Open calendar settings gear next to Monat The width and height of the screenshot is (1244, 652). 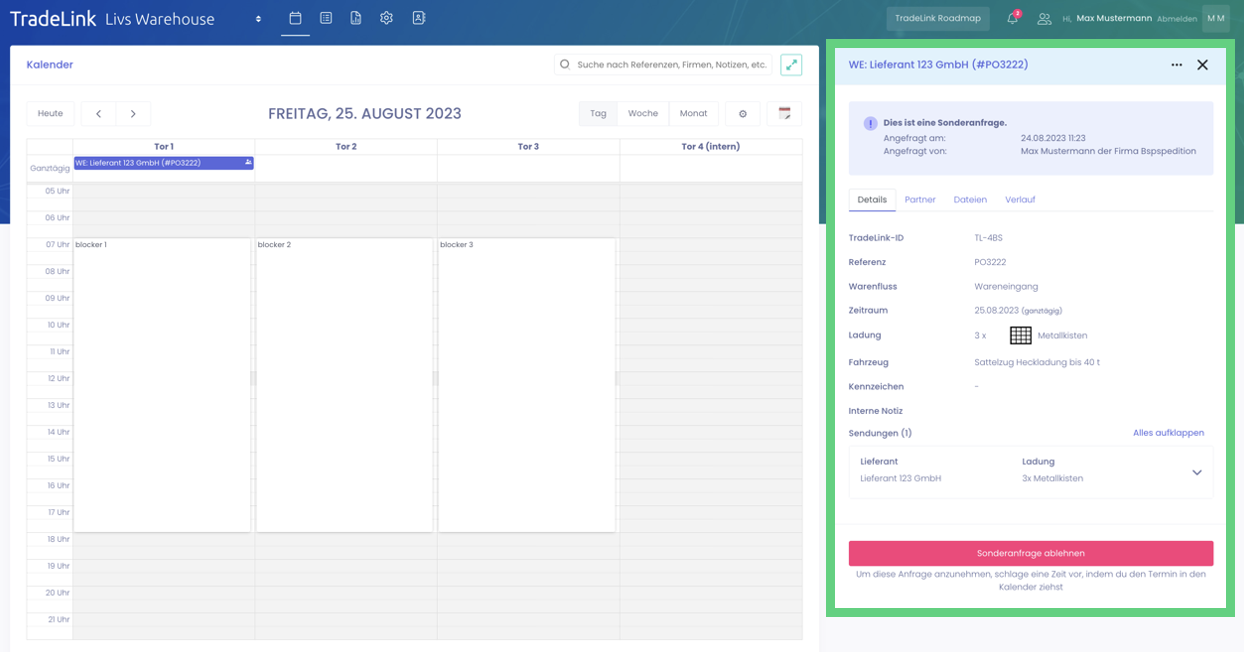tap(743, 114)
